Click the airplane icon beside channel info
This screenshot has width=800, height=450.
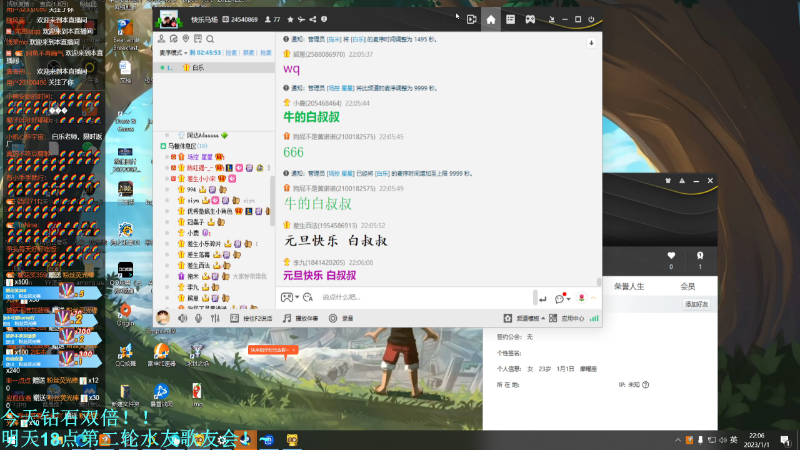(302, 19)
